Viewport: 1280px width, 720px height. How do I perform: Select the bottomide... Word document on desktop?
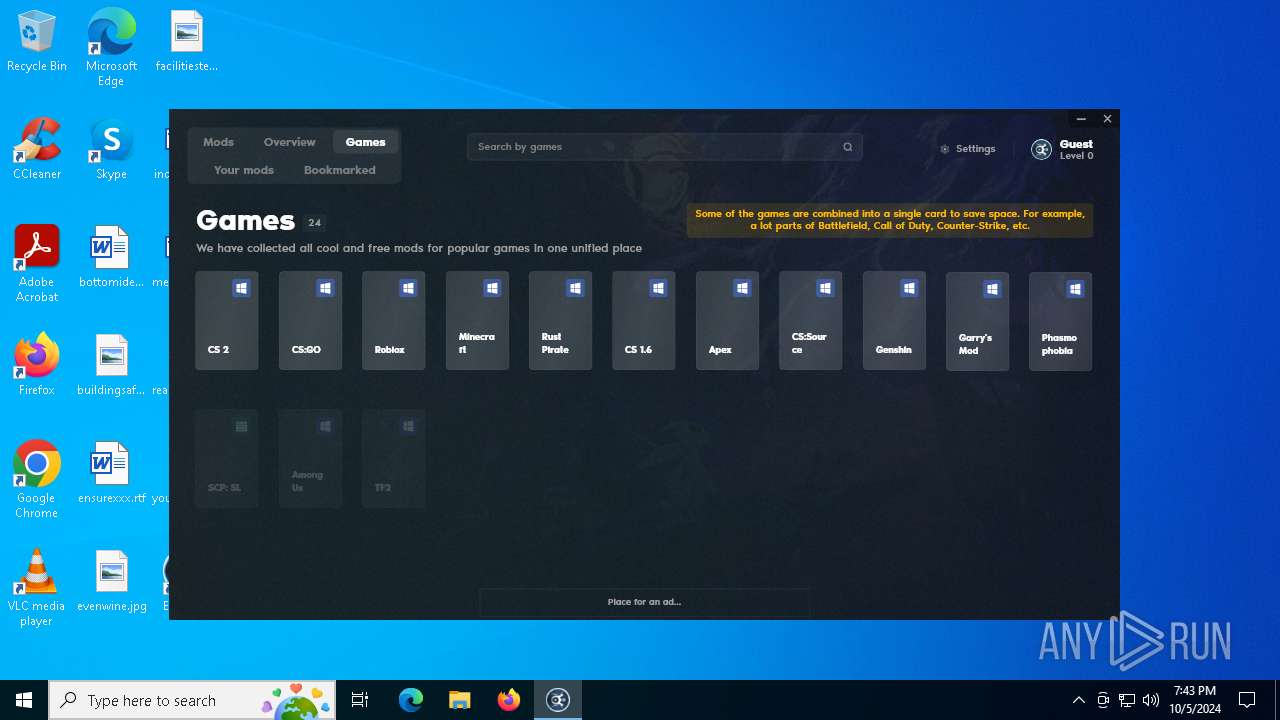click(111, 257)
